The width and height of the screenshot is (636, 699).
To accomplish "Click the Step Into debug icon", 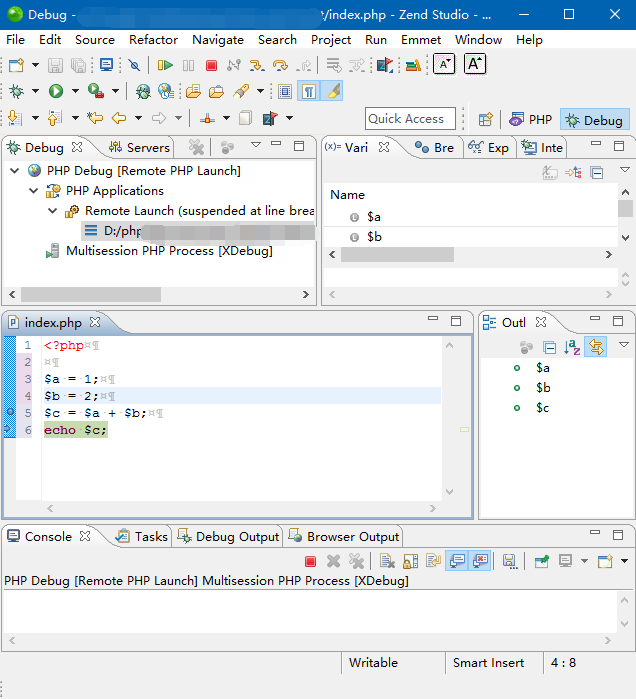I will (x=257, y=66).
